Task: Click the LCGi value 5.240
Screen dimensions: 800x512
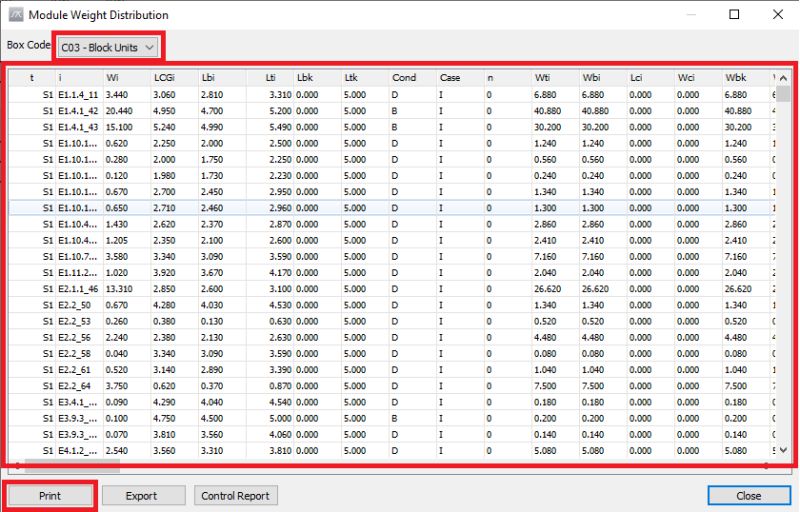Action: (x=164, y=127)
